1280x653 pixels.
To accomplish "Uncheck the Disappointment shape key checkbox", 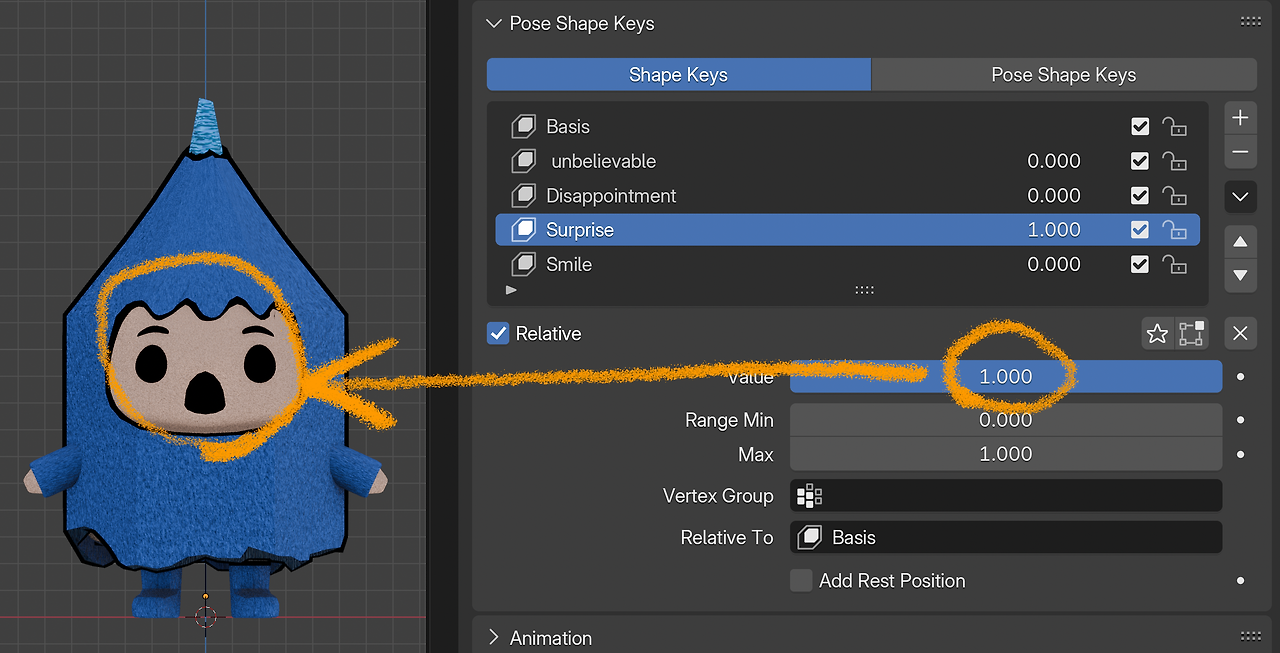I will click(x=1140, y=195).
